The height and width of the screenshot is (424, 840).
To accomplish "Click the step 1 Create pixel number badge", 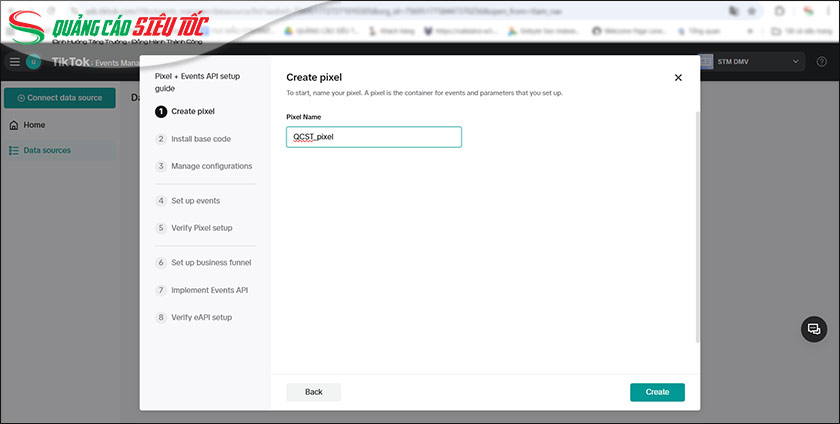I will 161,111.
